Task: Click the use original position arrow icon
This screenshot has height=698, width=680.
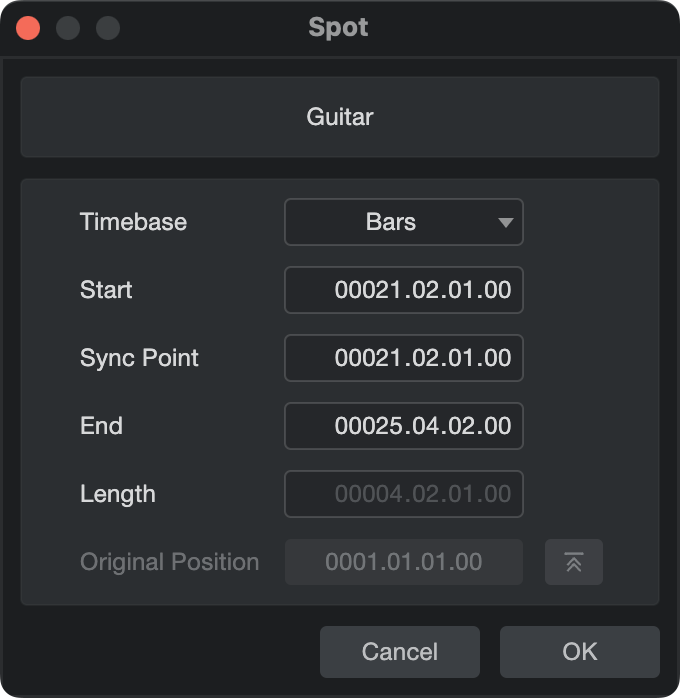Action: (574, 562)
